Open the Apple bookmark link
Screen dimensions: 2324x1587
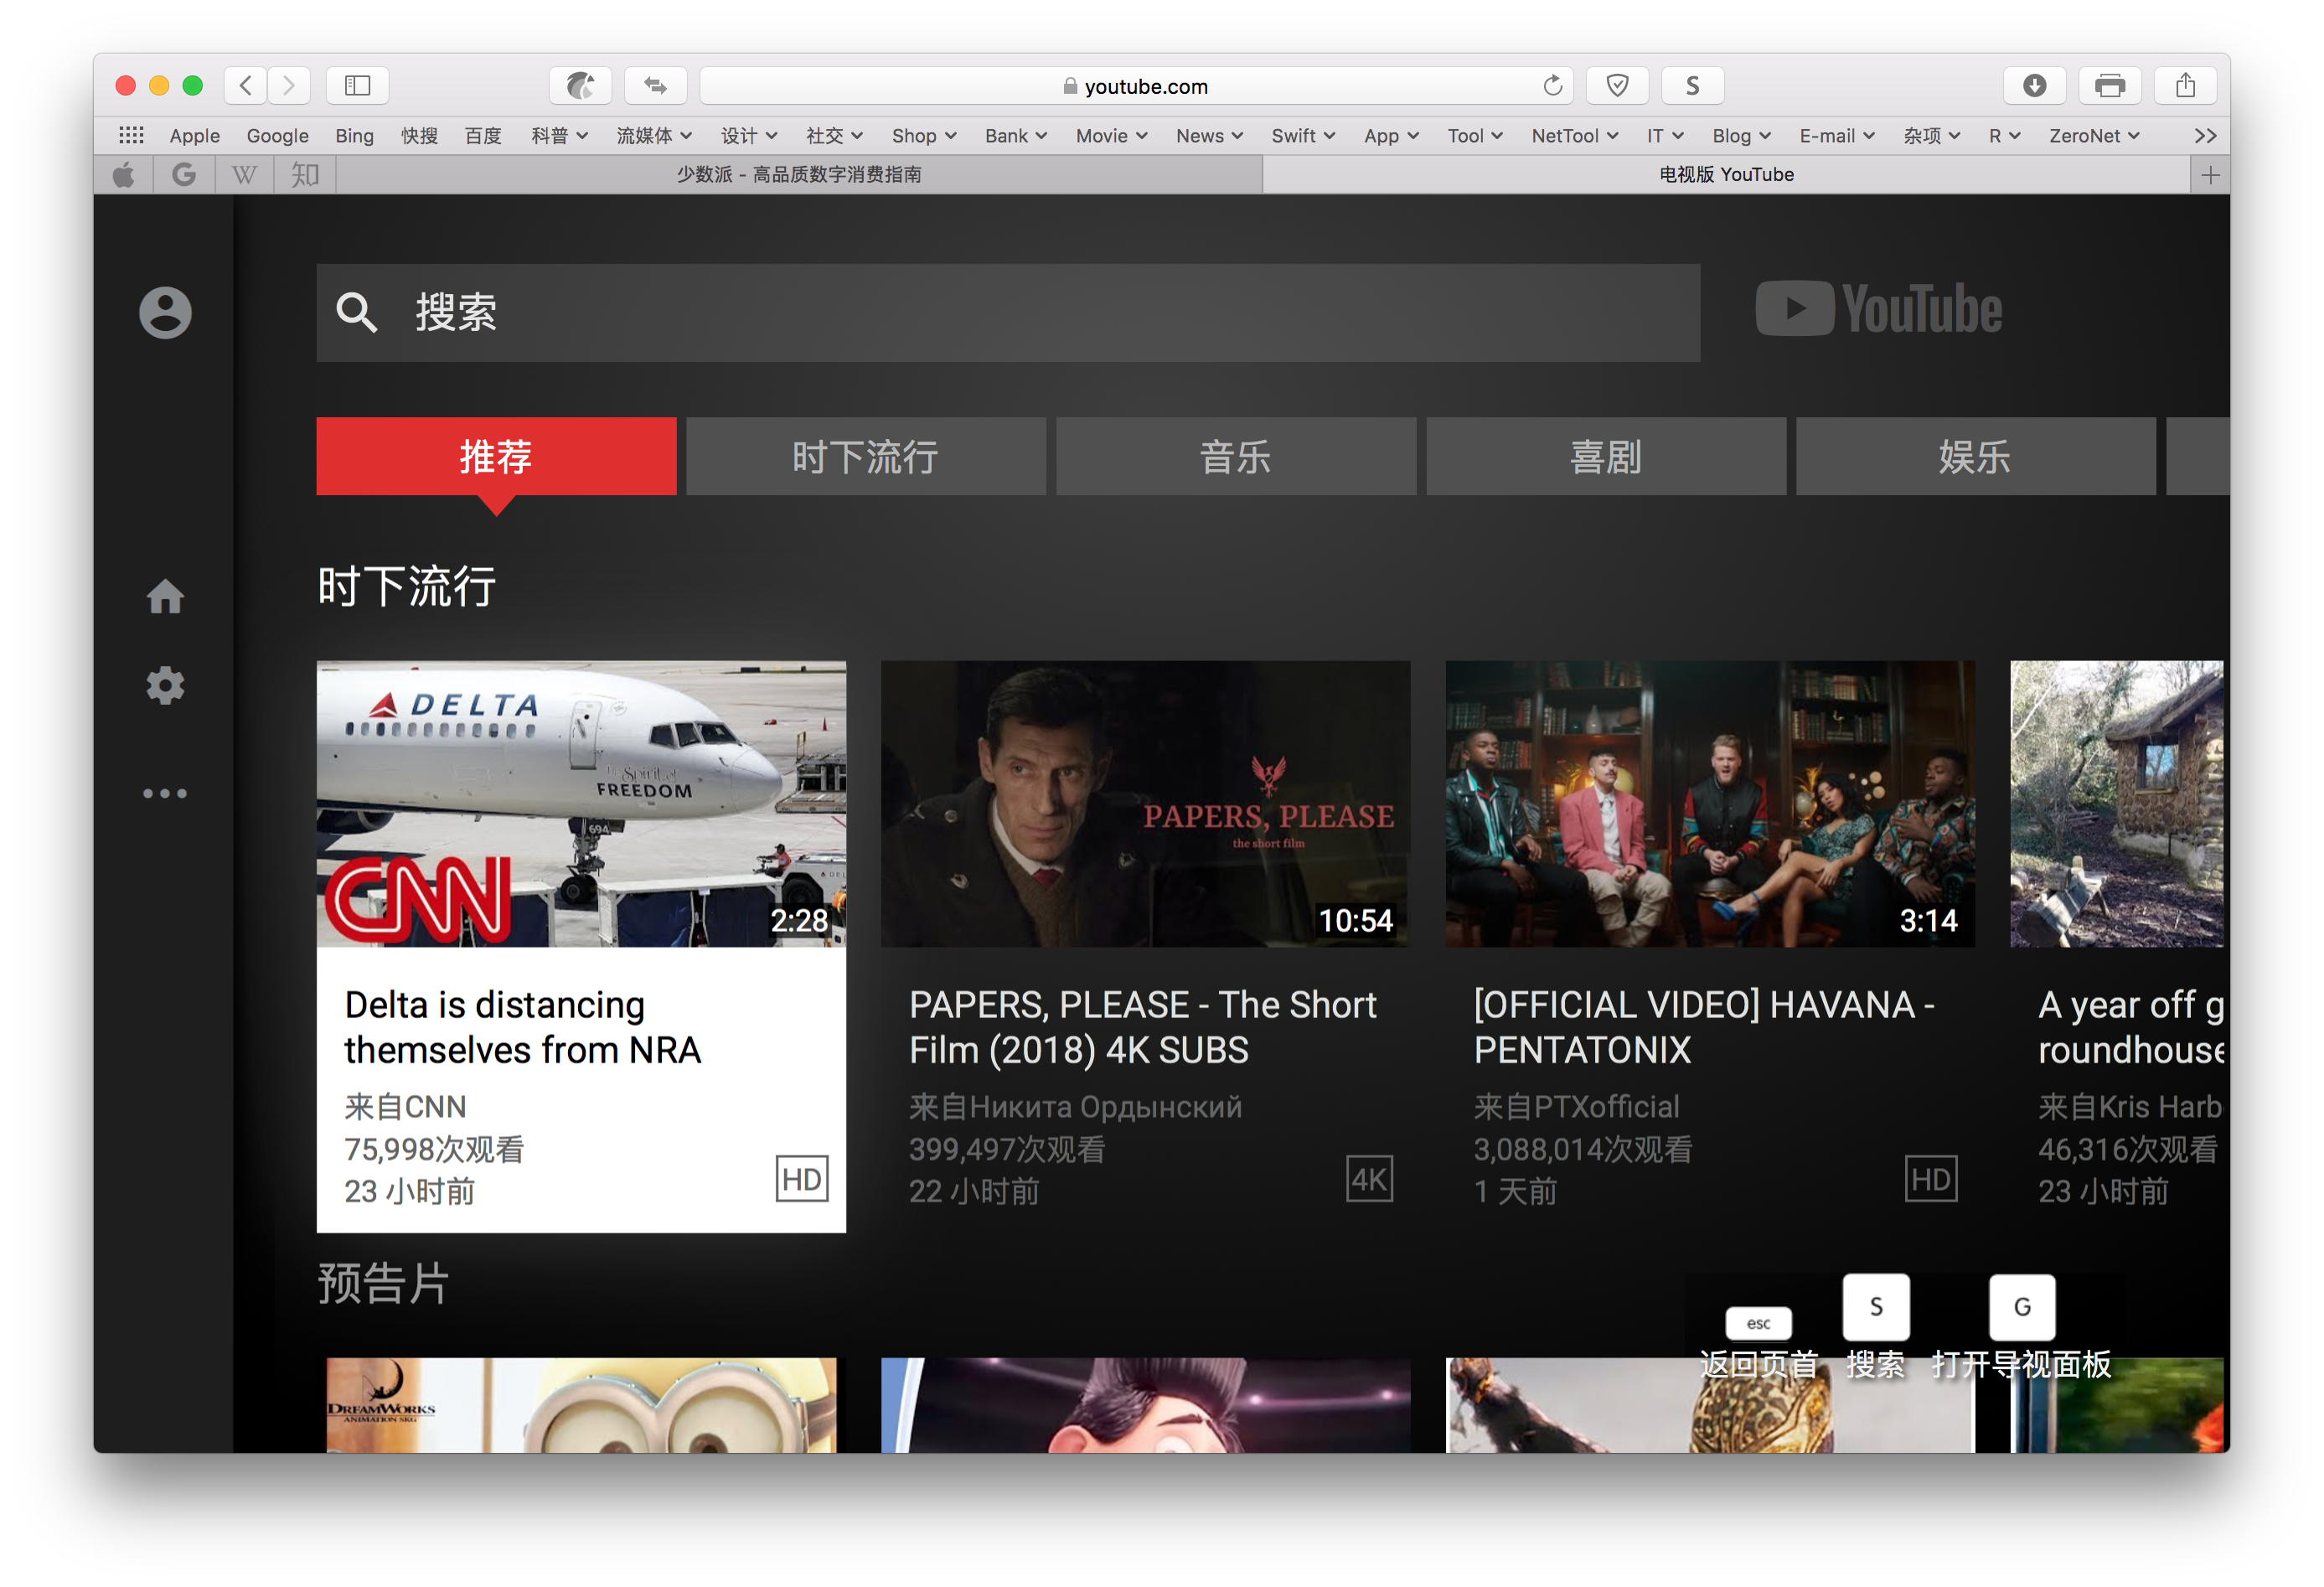[194, 135]
